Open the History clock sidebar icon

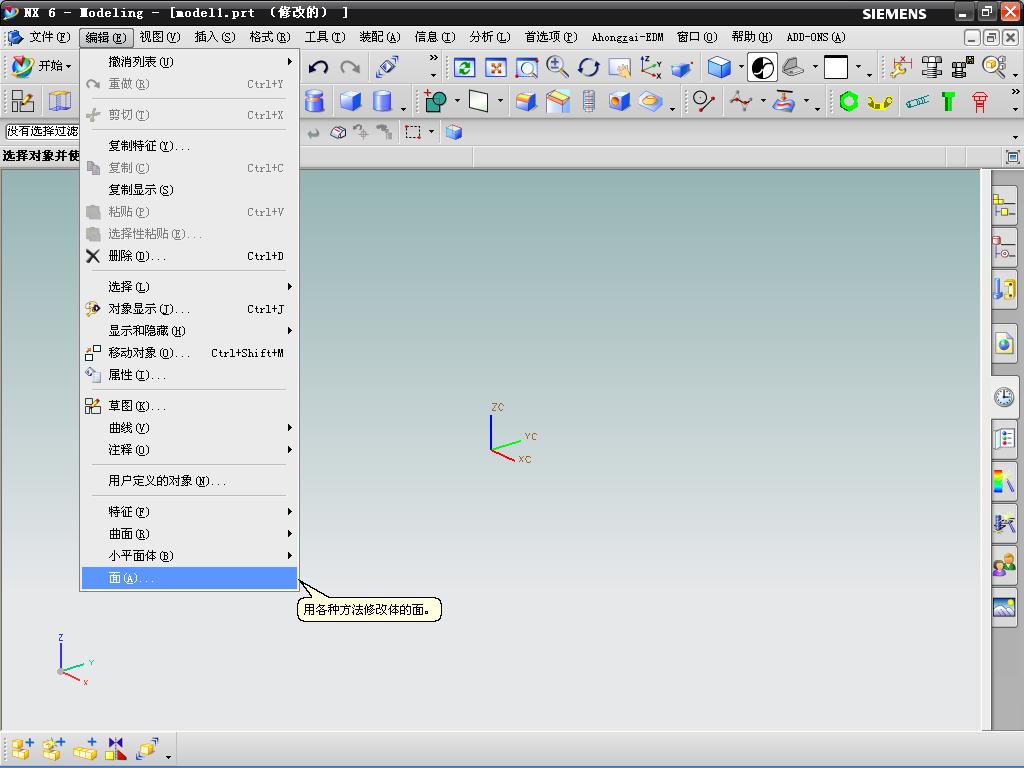click(x=1004, y=396)
